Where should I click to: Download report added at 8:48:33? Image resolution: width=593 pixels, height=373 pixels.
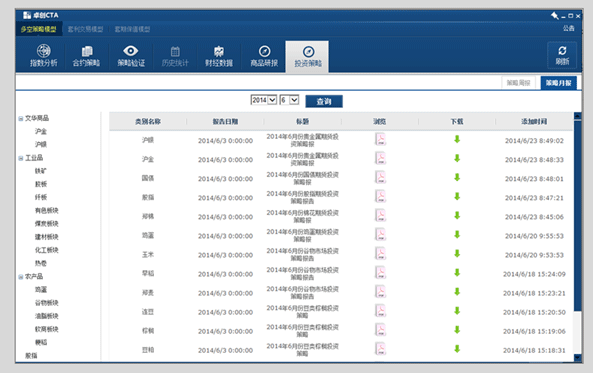(457, 158)
